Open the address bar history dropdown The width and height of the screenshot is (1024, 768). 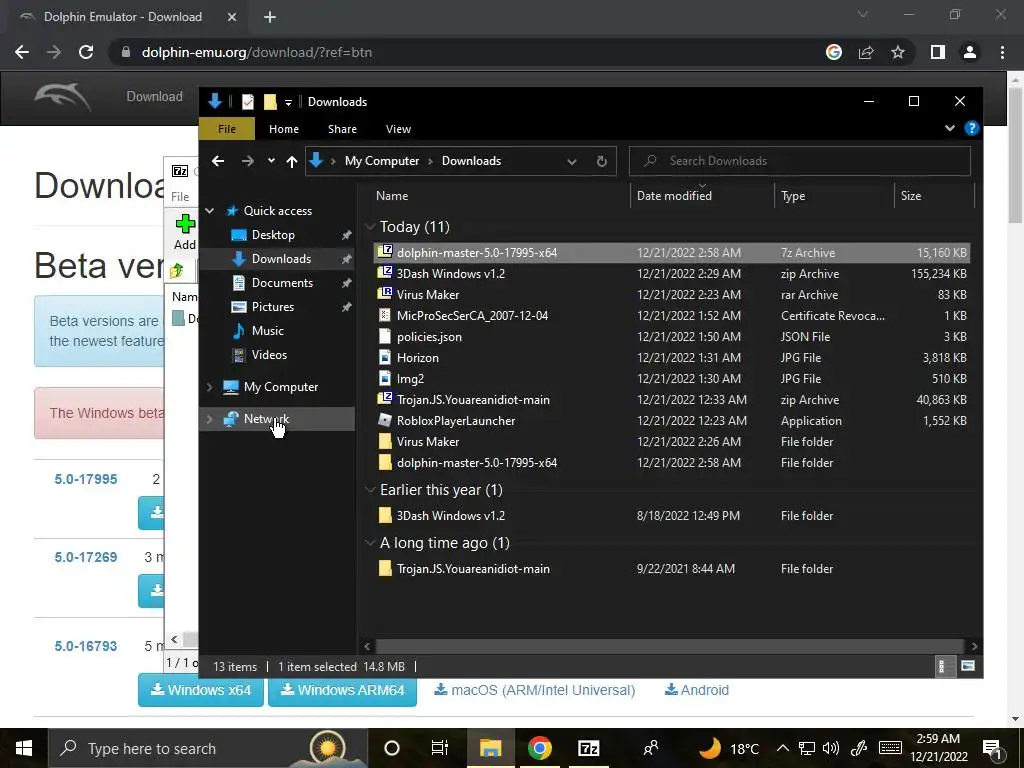tap(571, 161)
